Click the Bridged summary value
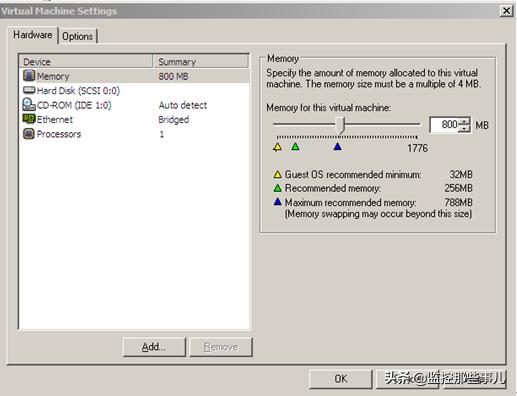 coord(174,119)
